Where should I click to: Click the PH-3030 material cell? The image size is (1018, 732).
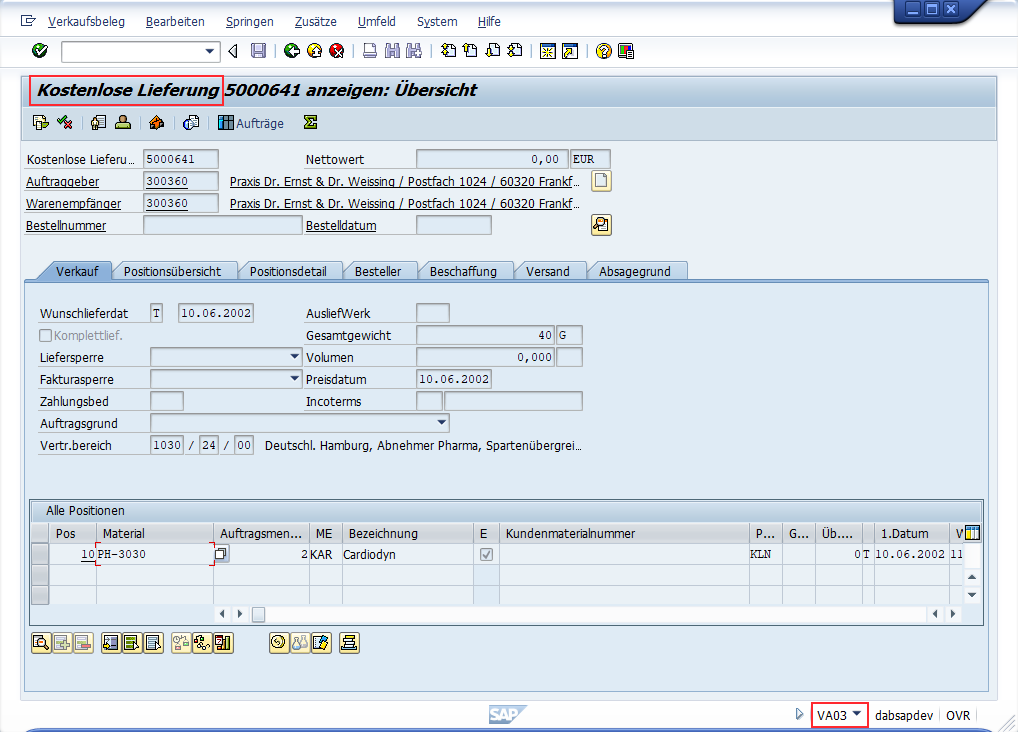pyautogui.click(x=155, y=555)
